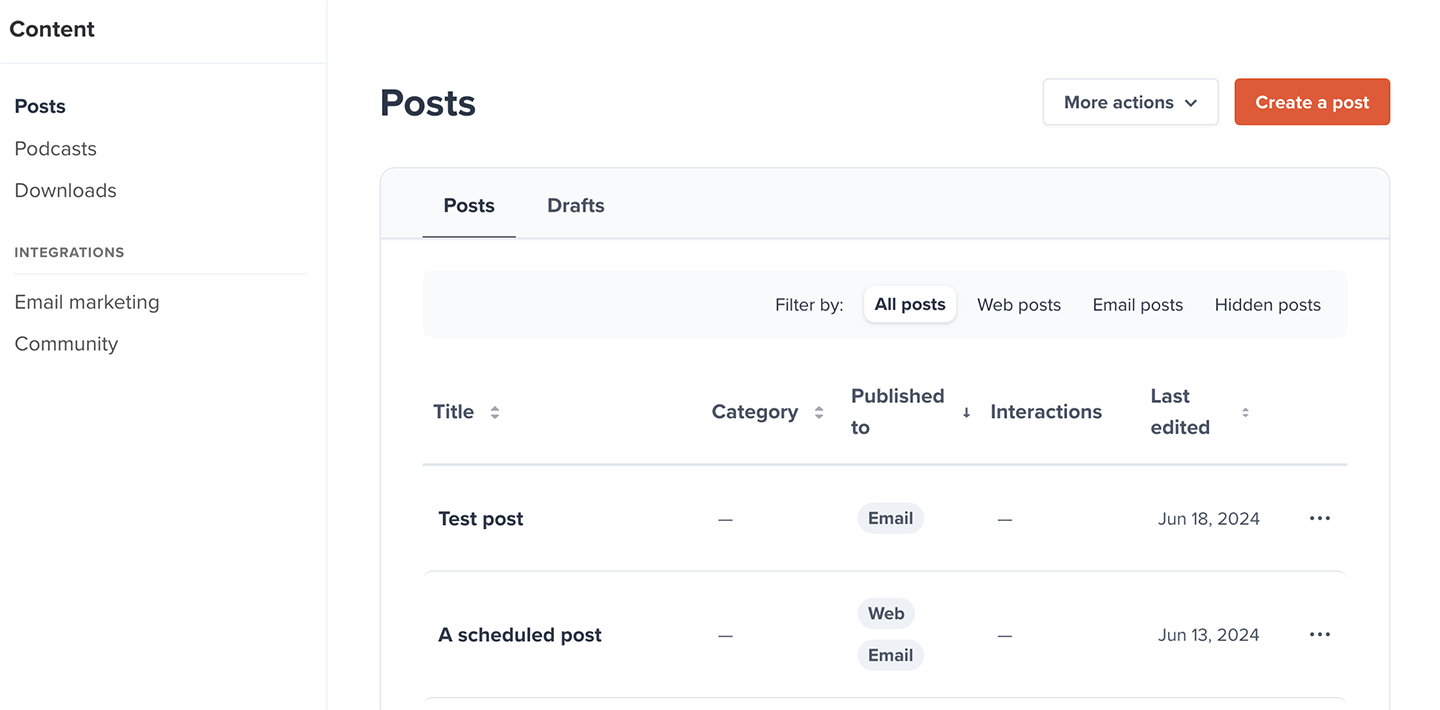The height and width of the screenshot is (710, 1440).
Task: Open options menu for A scheduled post
Action: click(1320, 634)
